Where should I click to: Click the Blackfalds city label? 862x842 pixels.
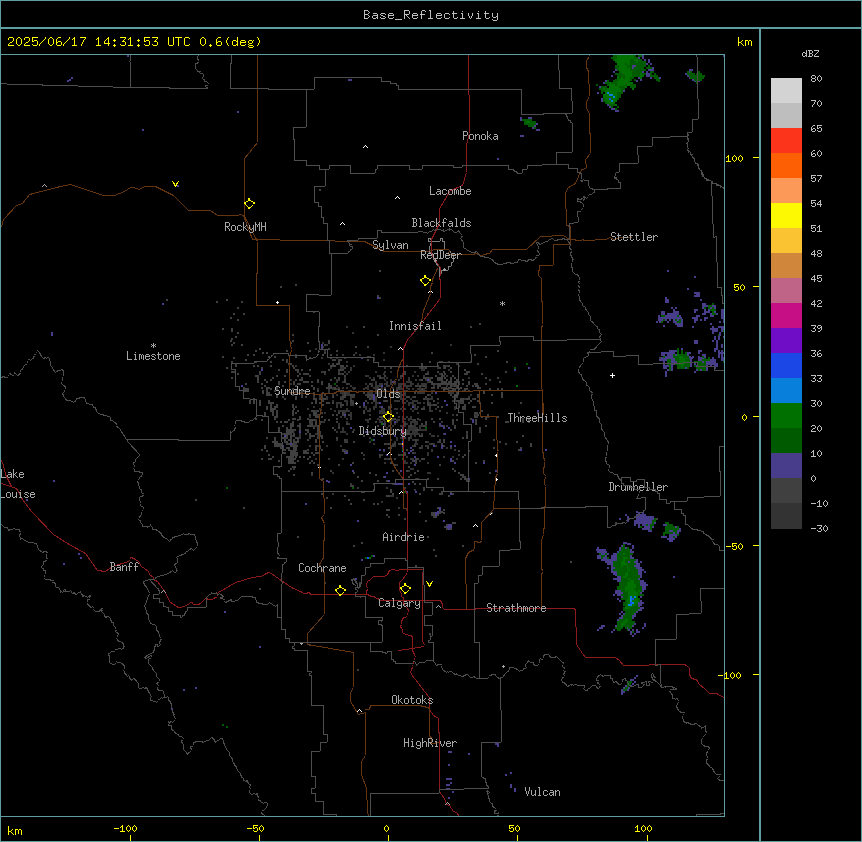pyautogui.click(x=441, y=223)
